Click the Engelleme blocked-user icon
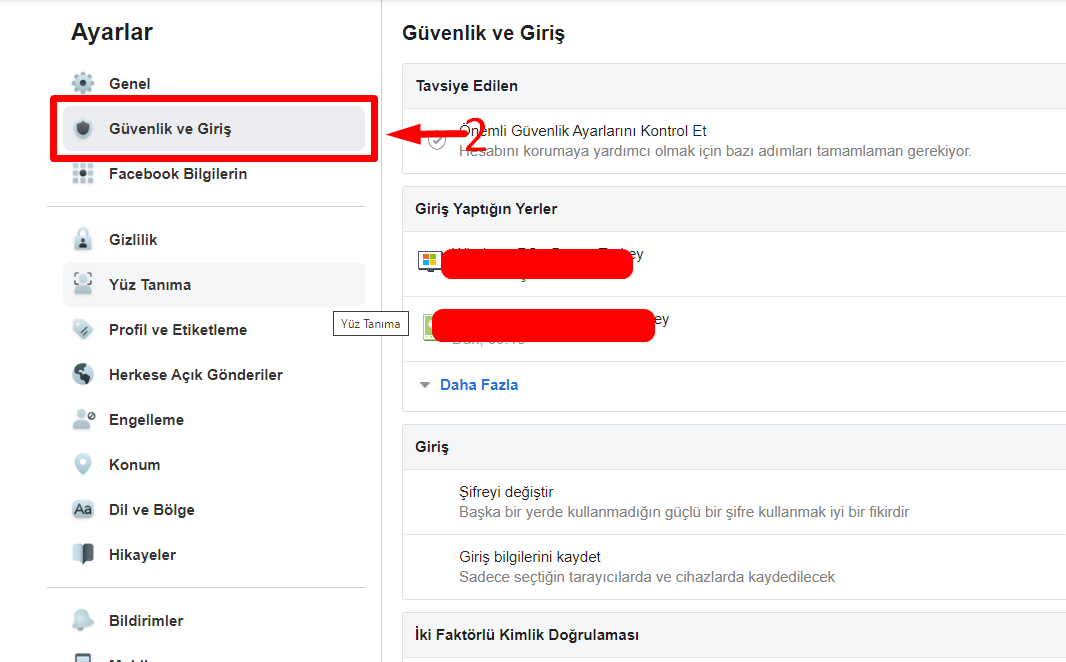The width and height of the screenshot is (1066, 662). [x=83, y=420]
